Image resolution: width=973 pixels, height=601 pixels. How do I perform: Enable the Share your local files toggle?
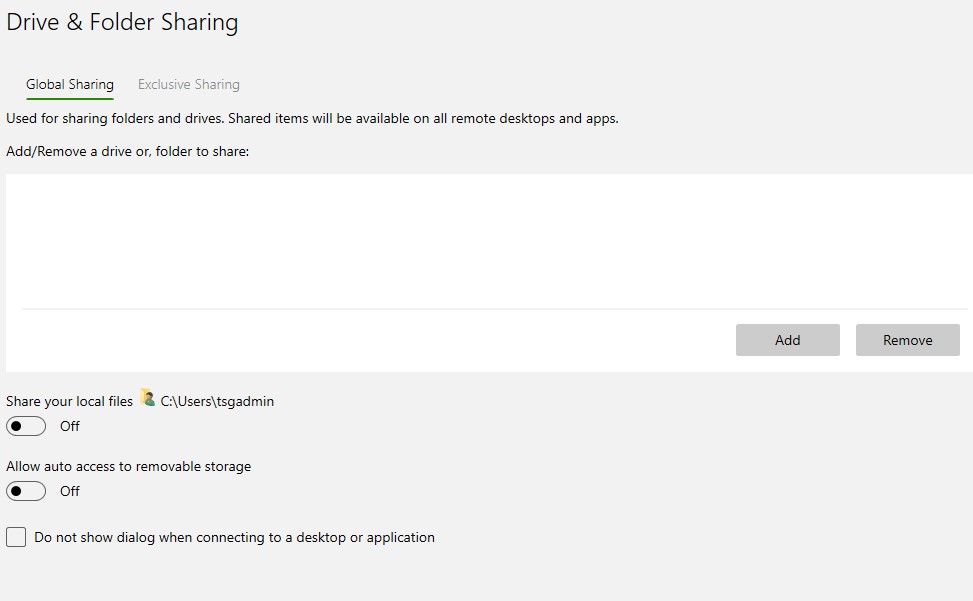tap(26, 427)
